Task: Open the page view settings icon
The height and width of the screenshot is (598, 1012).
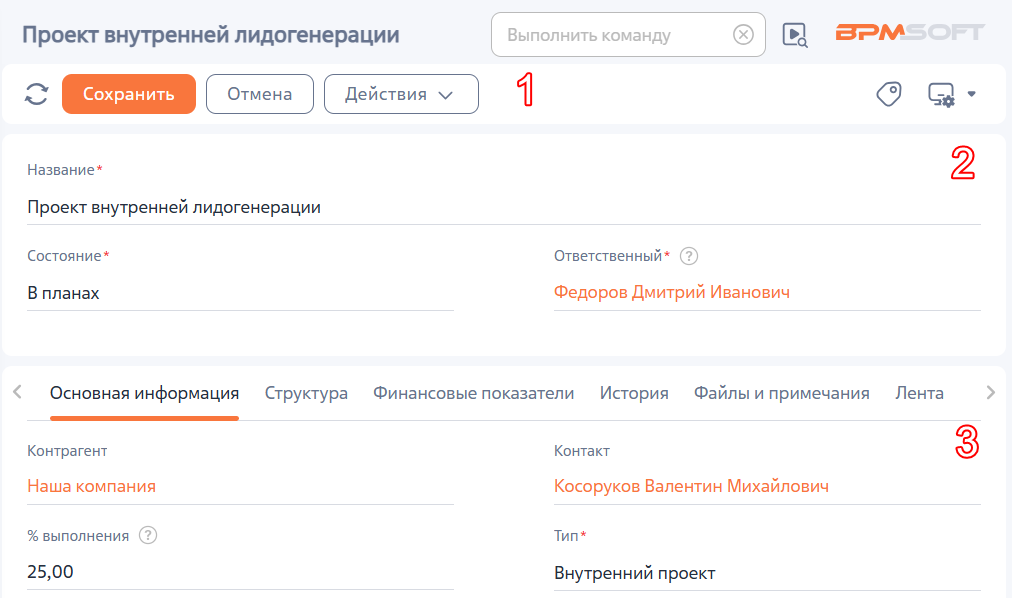Action: 941,95
